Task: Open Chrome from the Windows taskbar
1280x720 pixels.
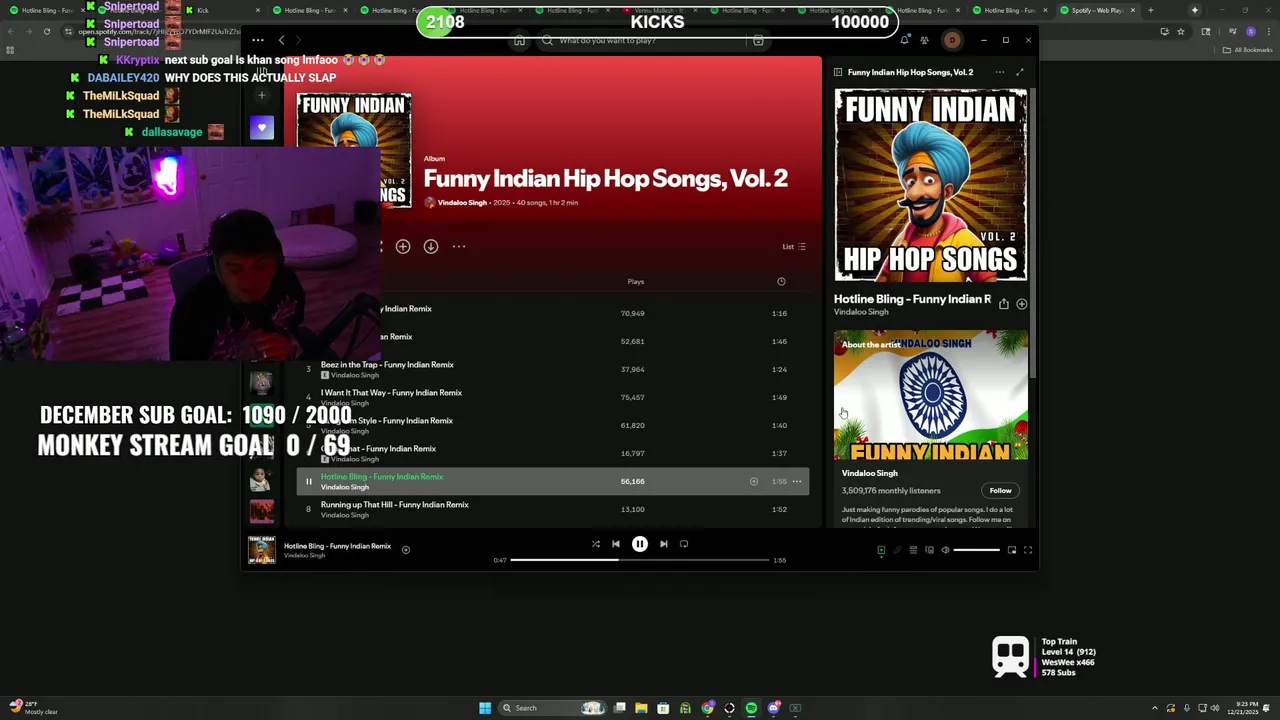Action: pyautogui.click(x=707, y=708)
